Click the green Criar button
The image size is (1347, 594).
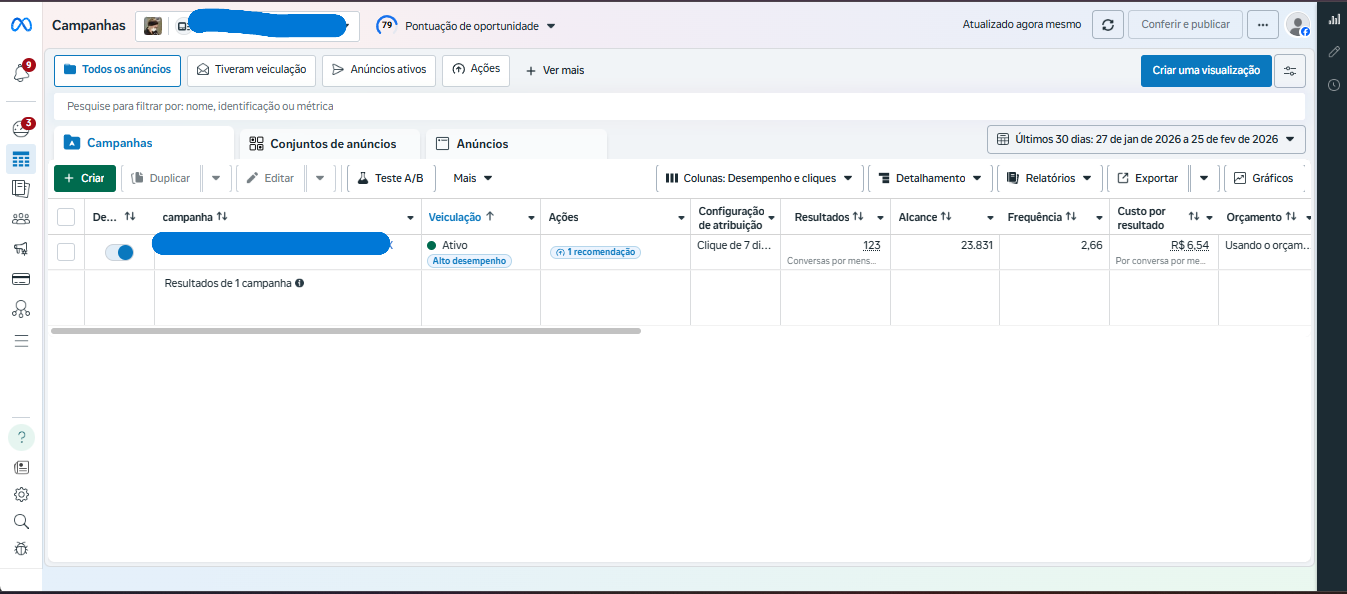tap(85, 178)
